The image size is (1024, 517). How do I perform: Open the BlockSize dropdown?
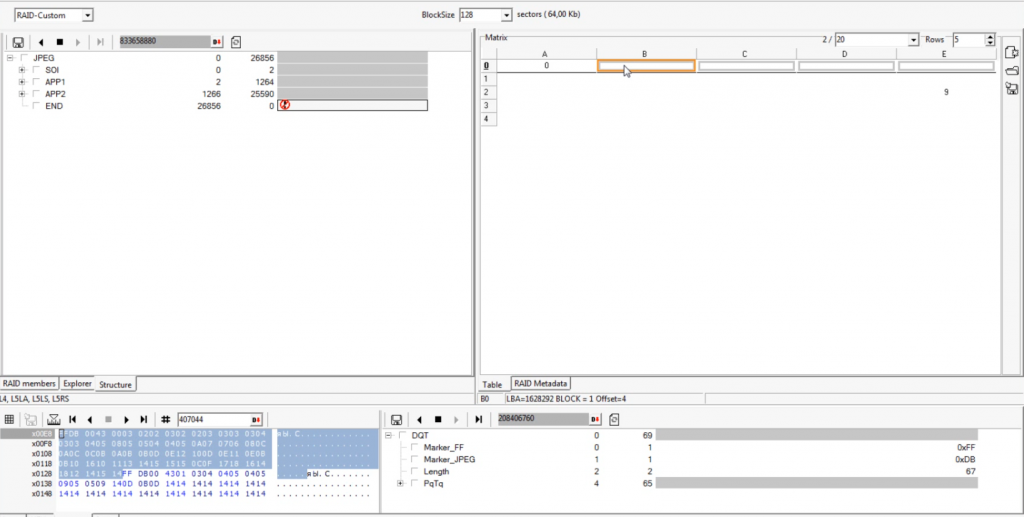tap(506, 15)
